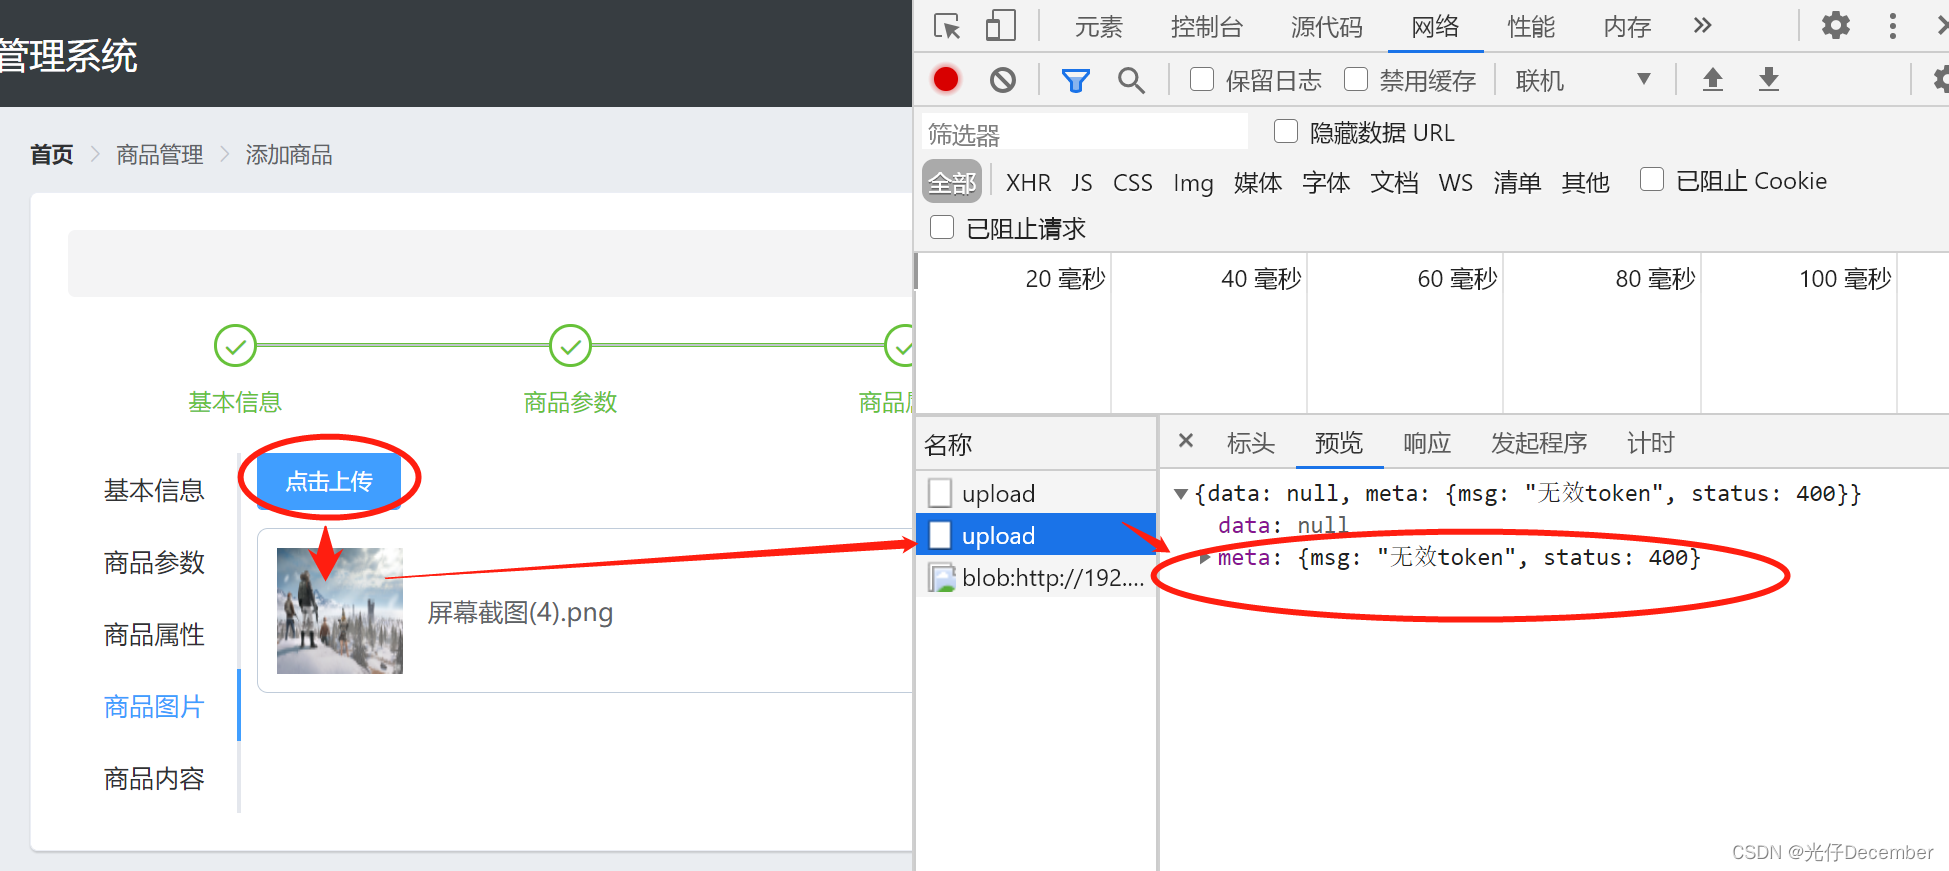Export HAR file download arrow
Screen dimensions: 1949x871
[1768, 79]
